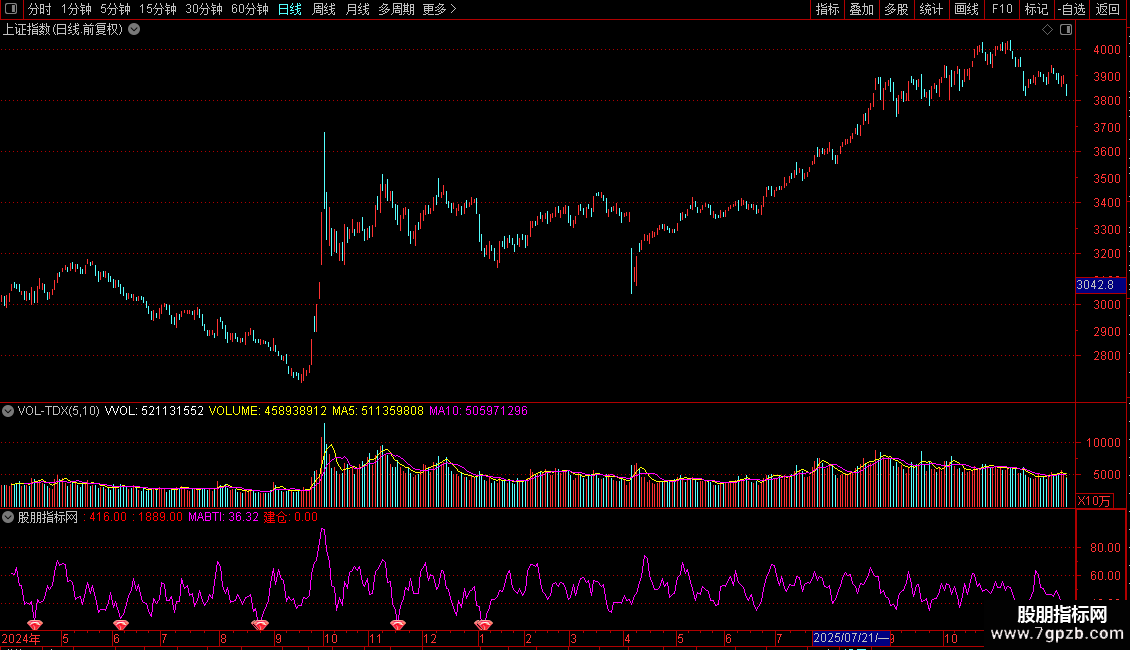This screenshot has width=1130, height=650.
Task: Click the red signal marker just before month 9
Action: coord(260,625)
